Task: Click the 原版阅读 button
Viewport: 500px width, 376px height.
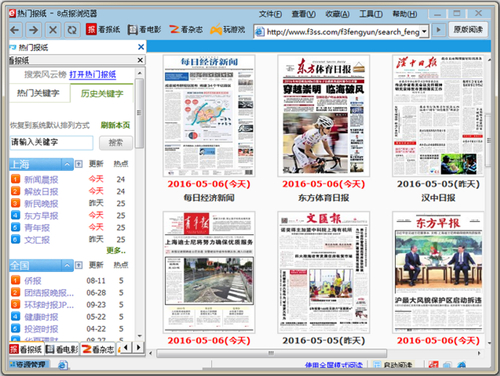Action: pos(468,30)
